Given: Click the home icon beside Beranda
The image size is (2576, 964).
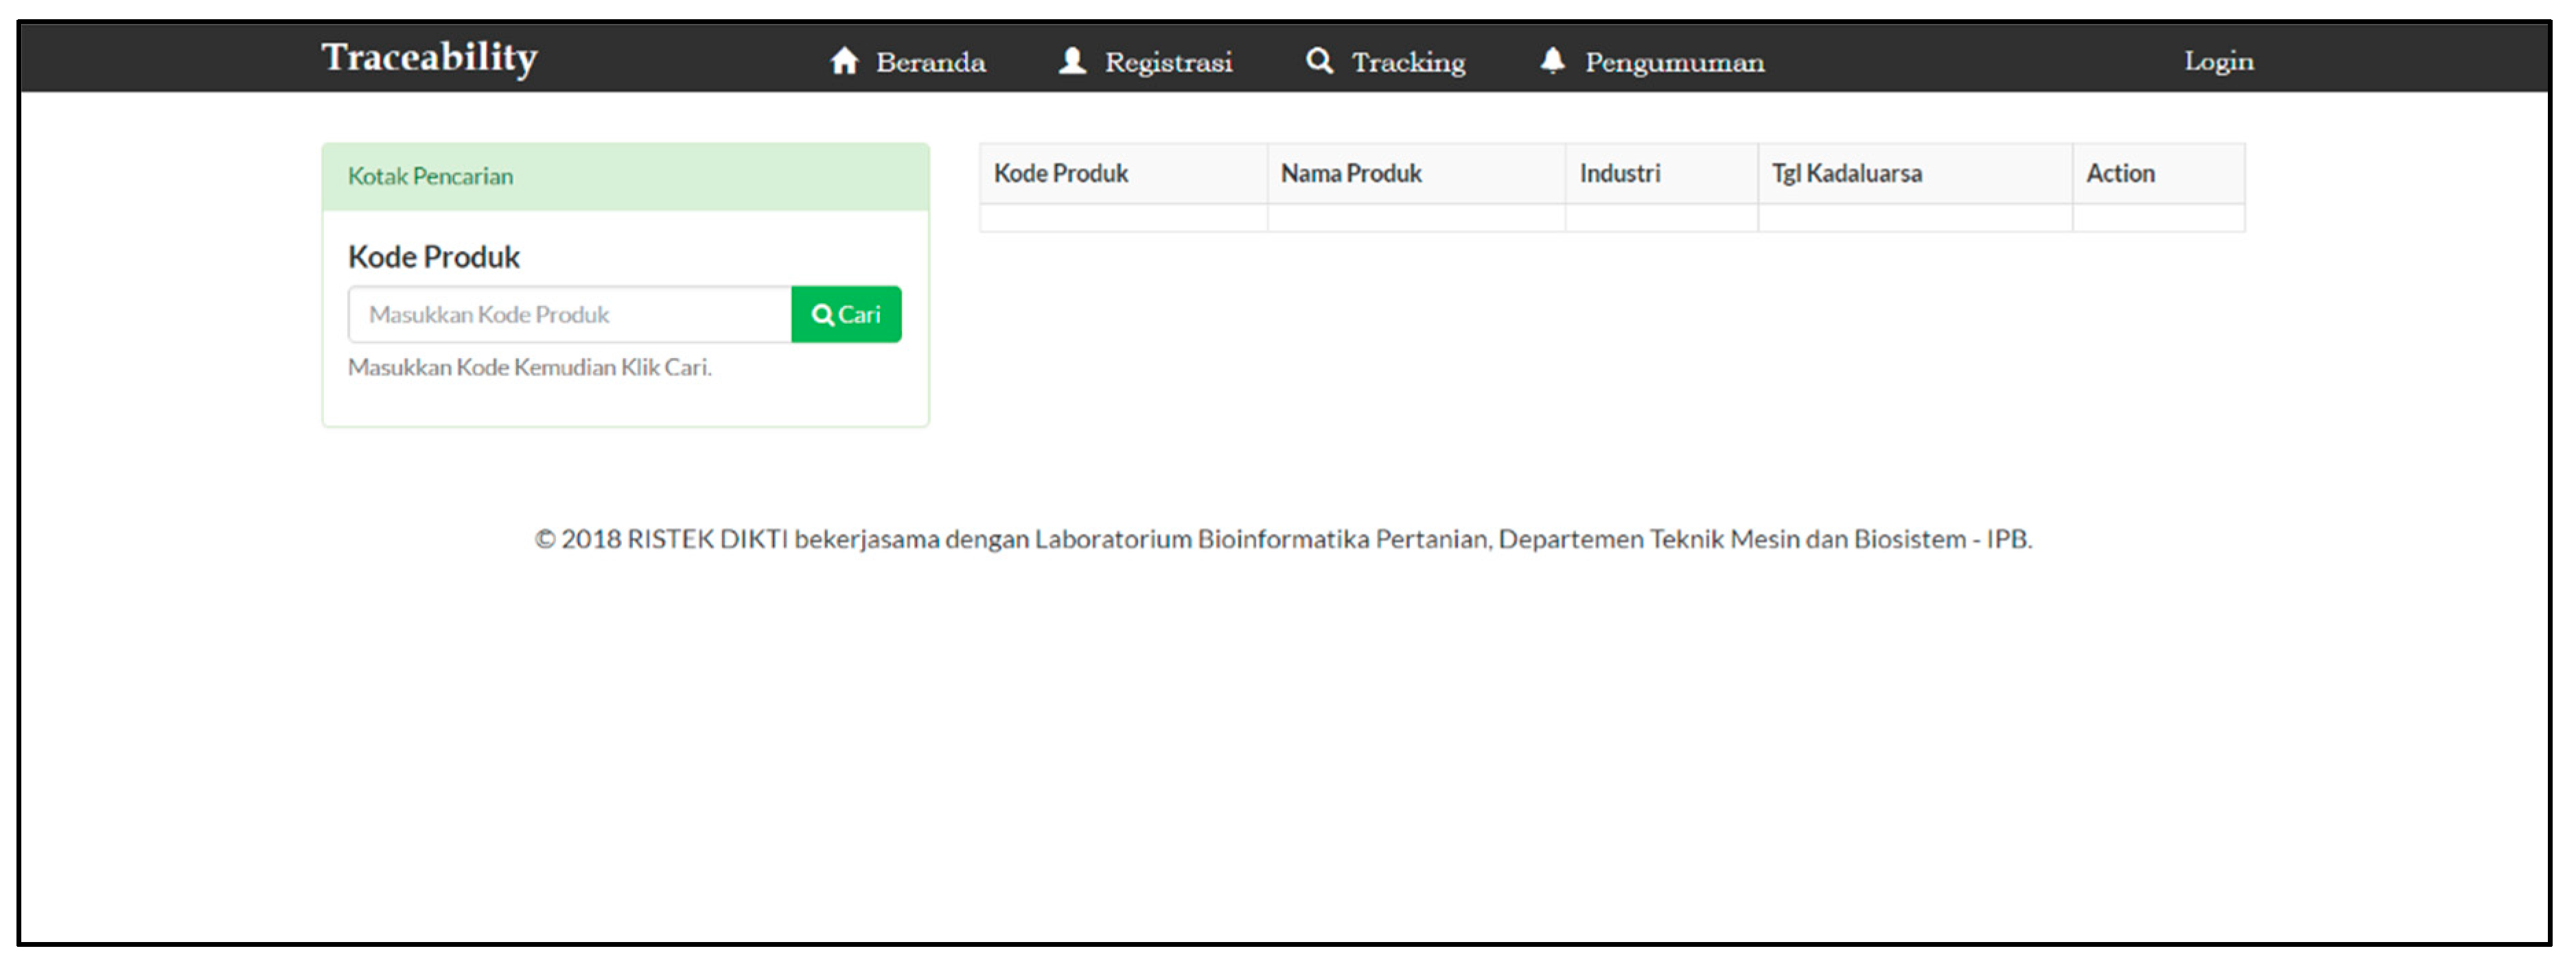Looking at the screenshot, I should pyautogui.click(x=844, y=61).
